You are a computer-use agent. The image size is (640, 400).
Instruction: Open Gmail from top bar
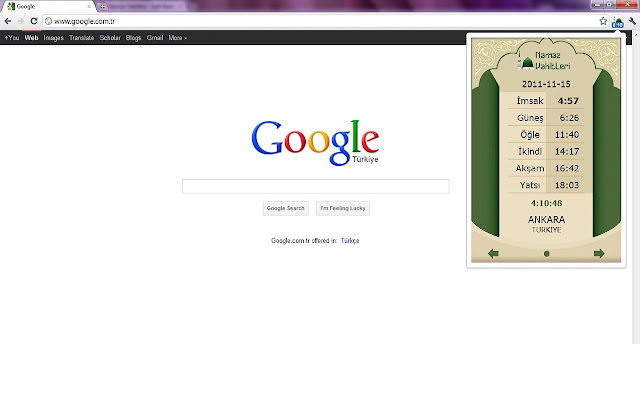coord(155,38)
